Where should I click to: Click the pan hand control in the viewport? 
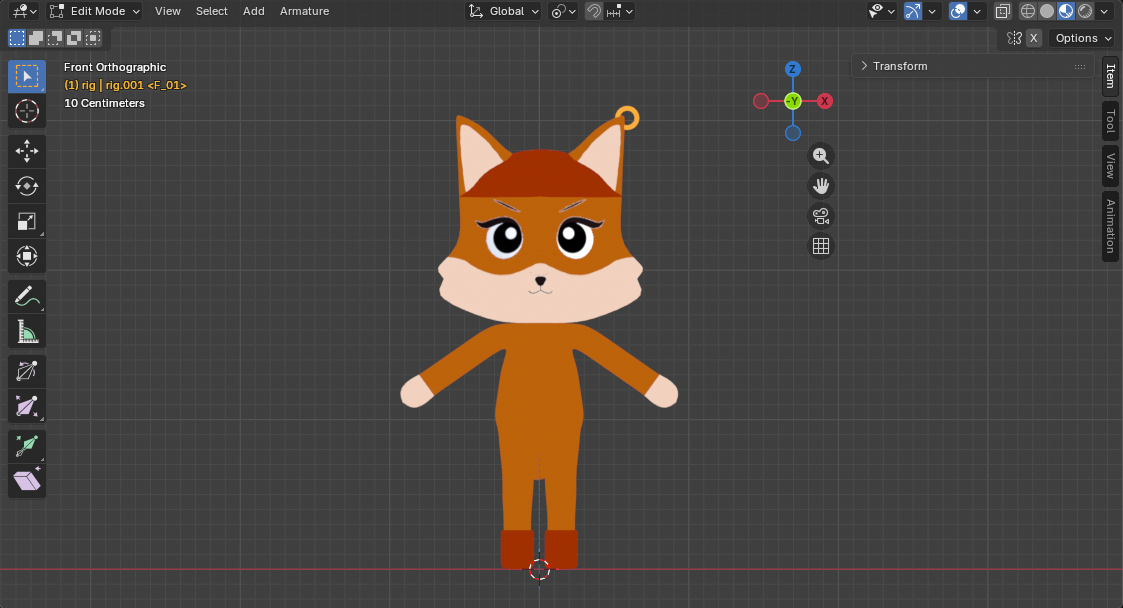[x=820, y=185]
